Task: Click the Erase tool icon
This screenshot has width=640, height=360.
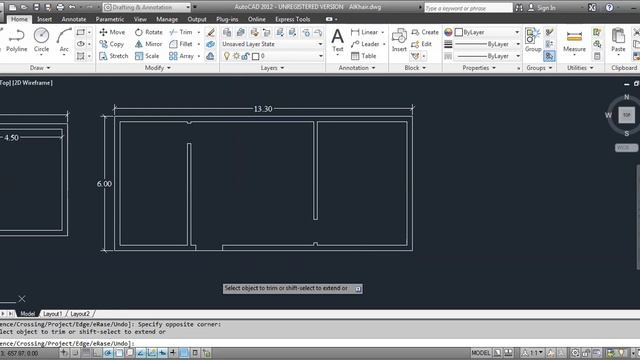Action: tap(211, 32)
